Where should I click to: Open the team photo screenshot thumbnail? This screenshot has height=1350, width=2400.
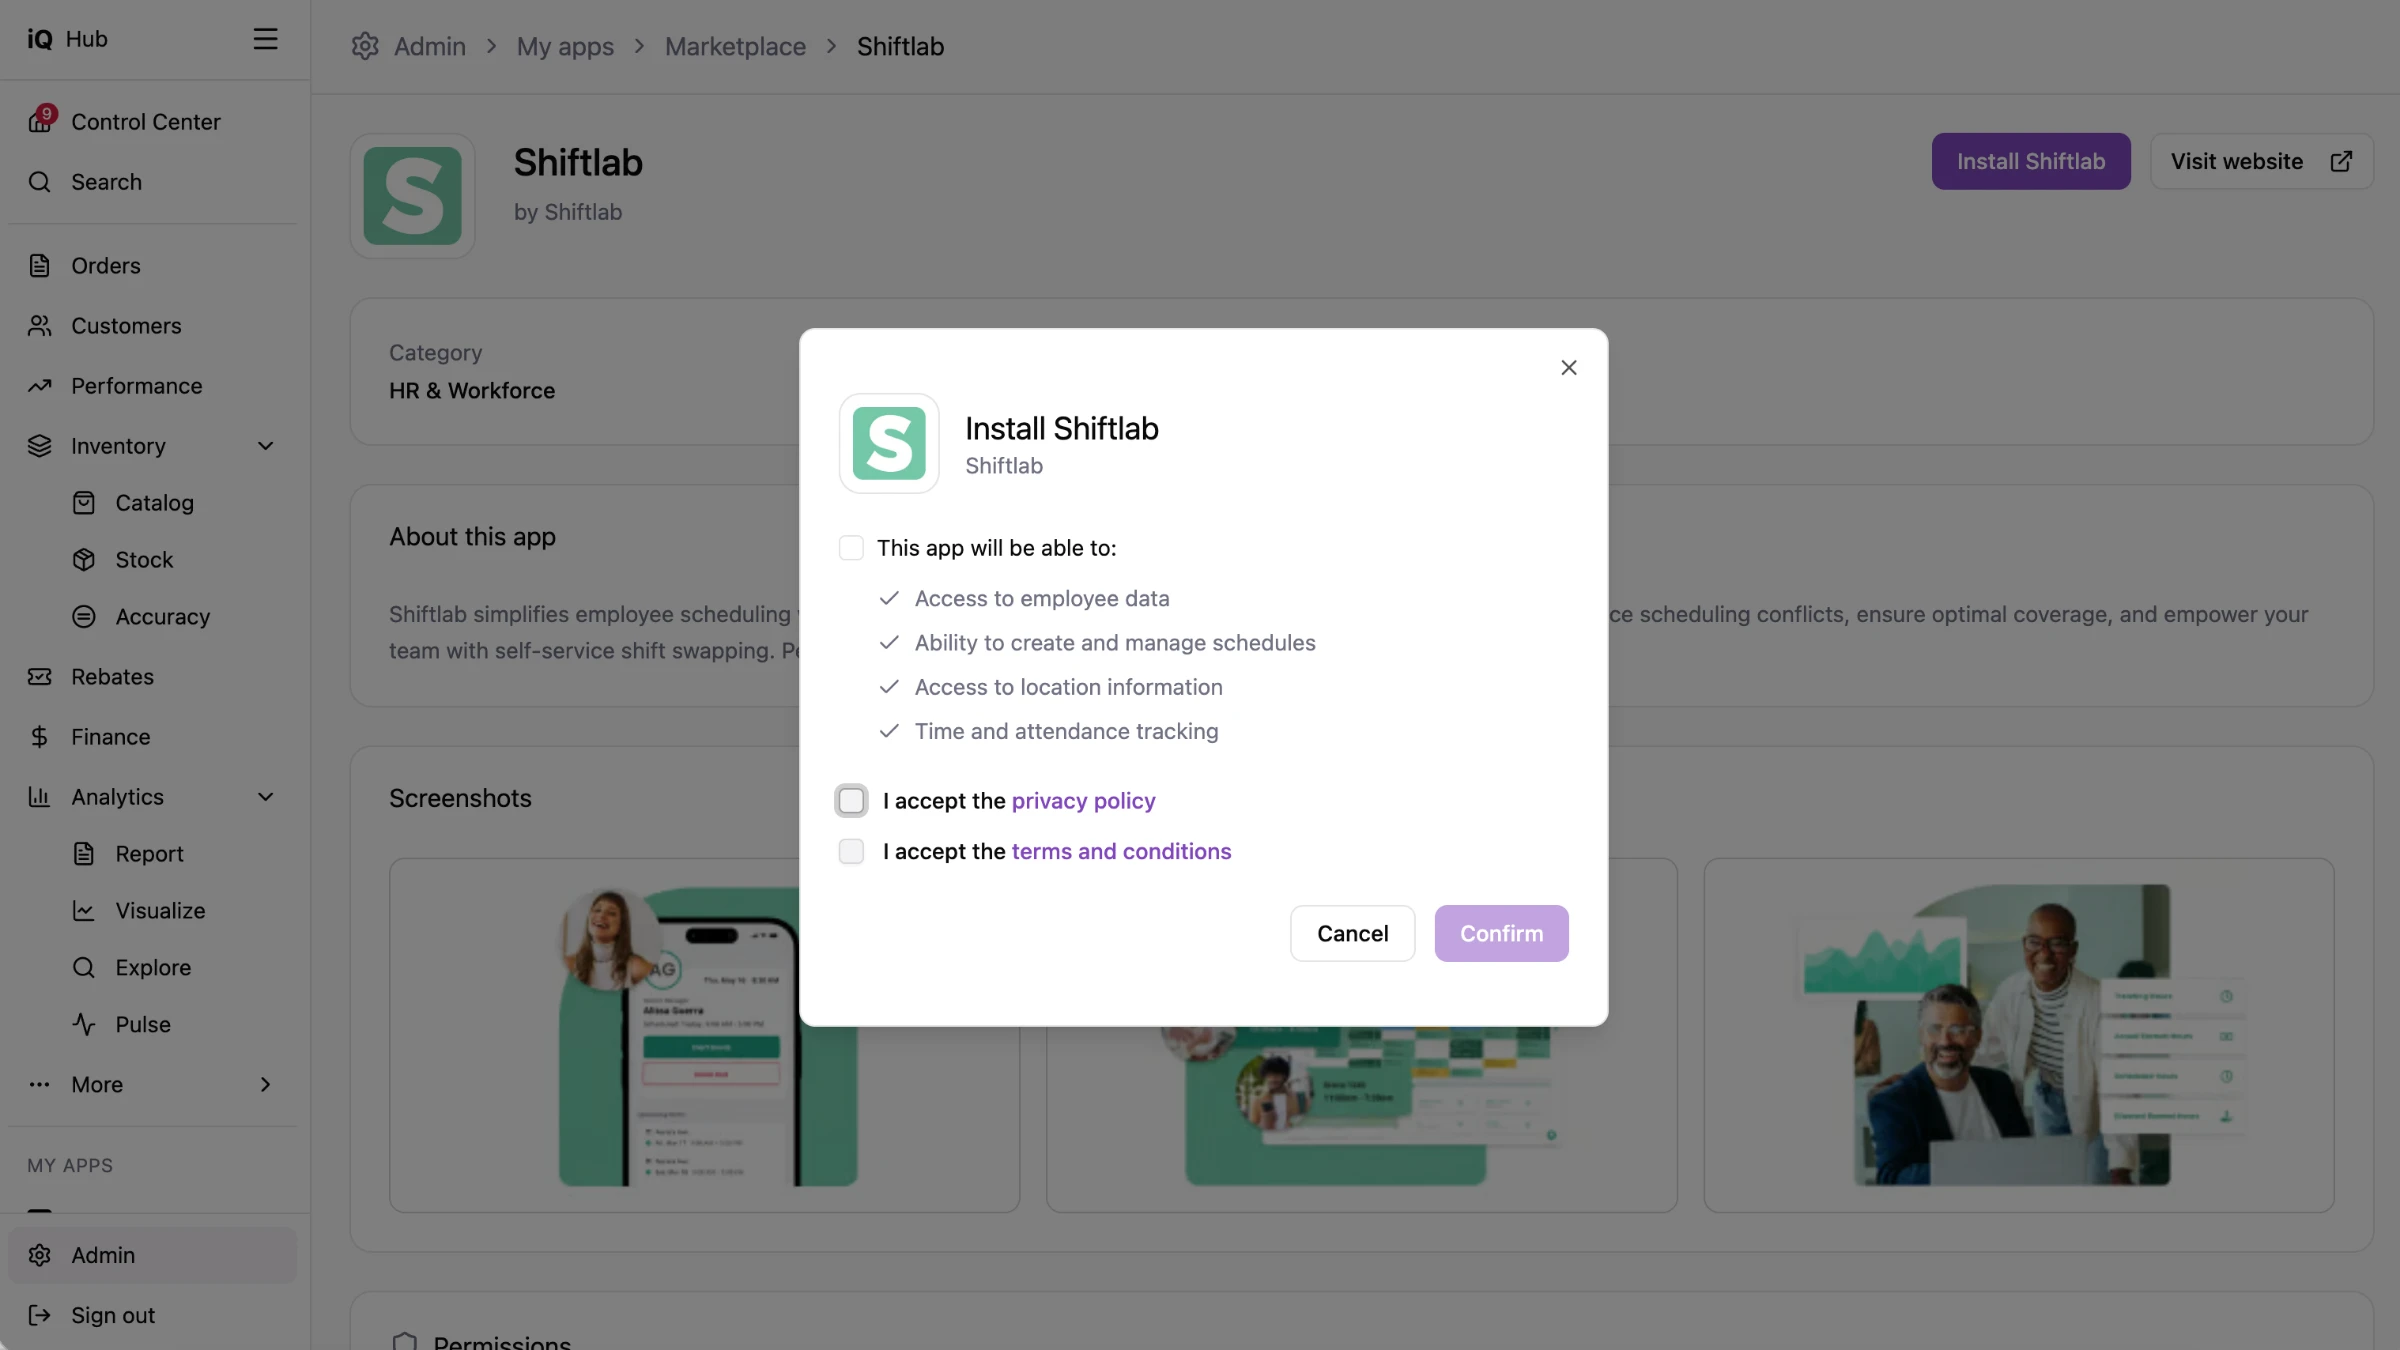[2019, 1035]
